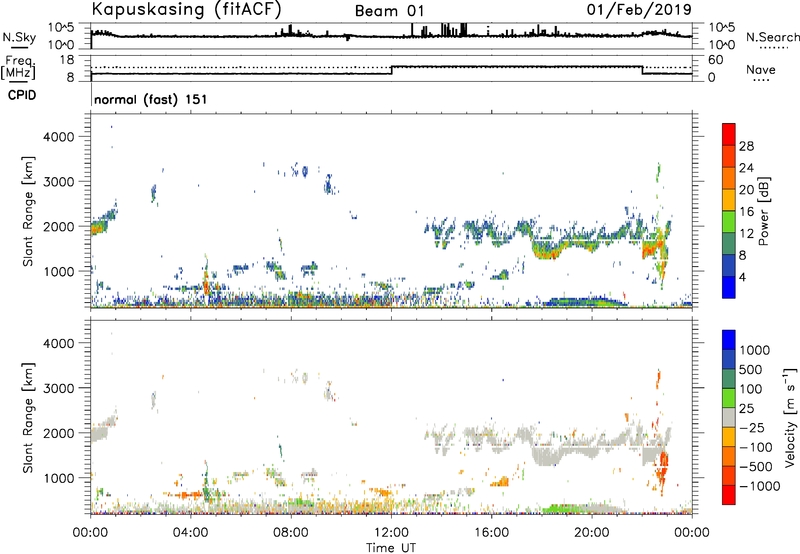Click the 4 value on Power color bar
Image resolution: width=800 pixels, height=554 pixels.
click(x=743, y=278)
